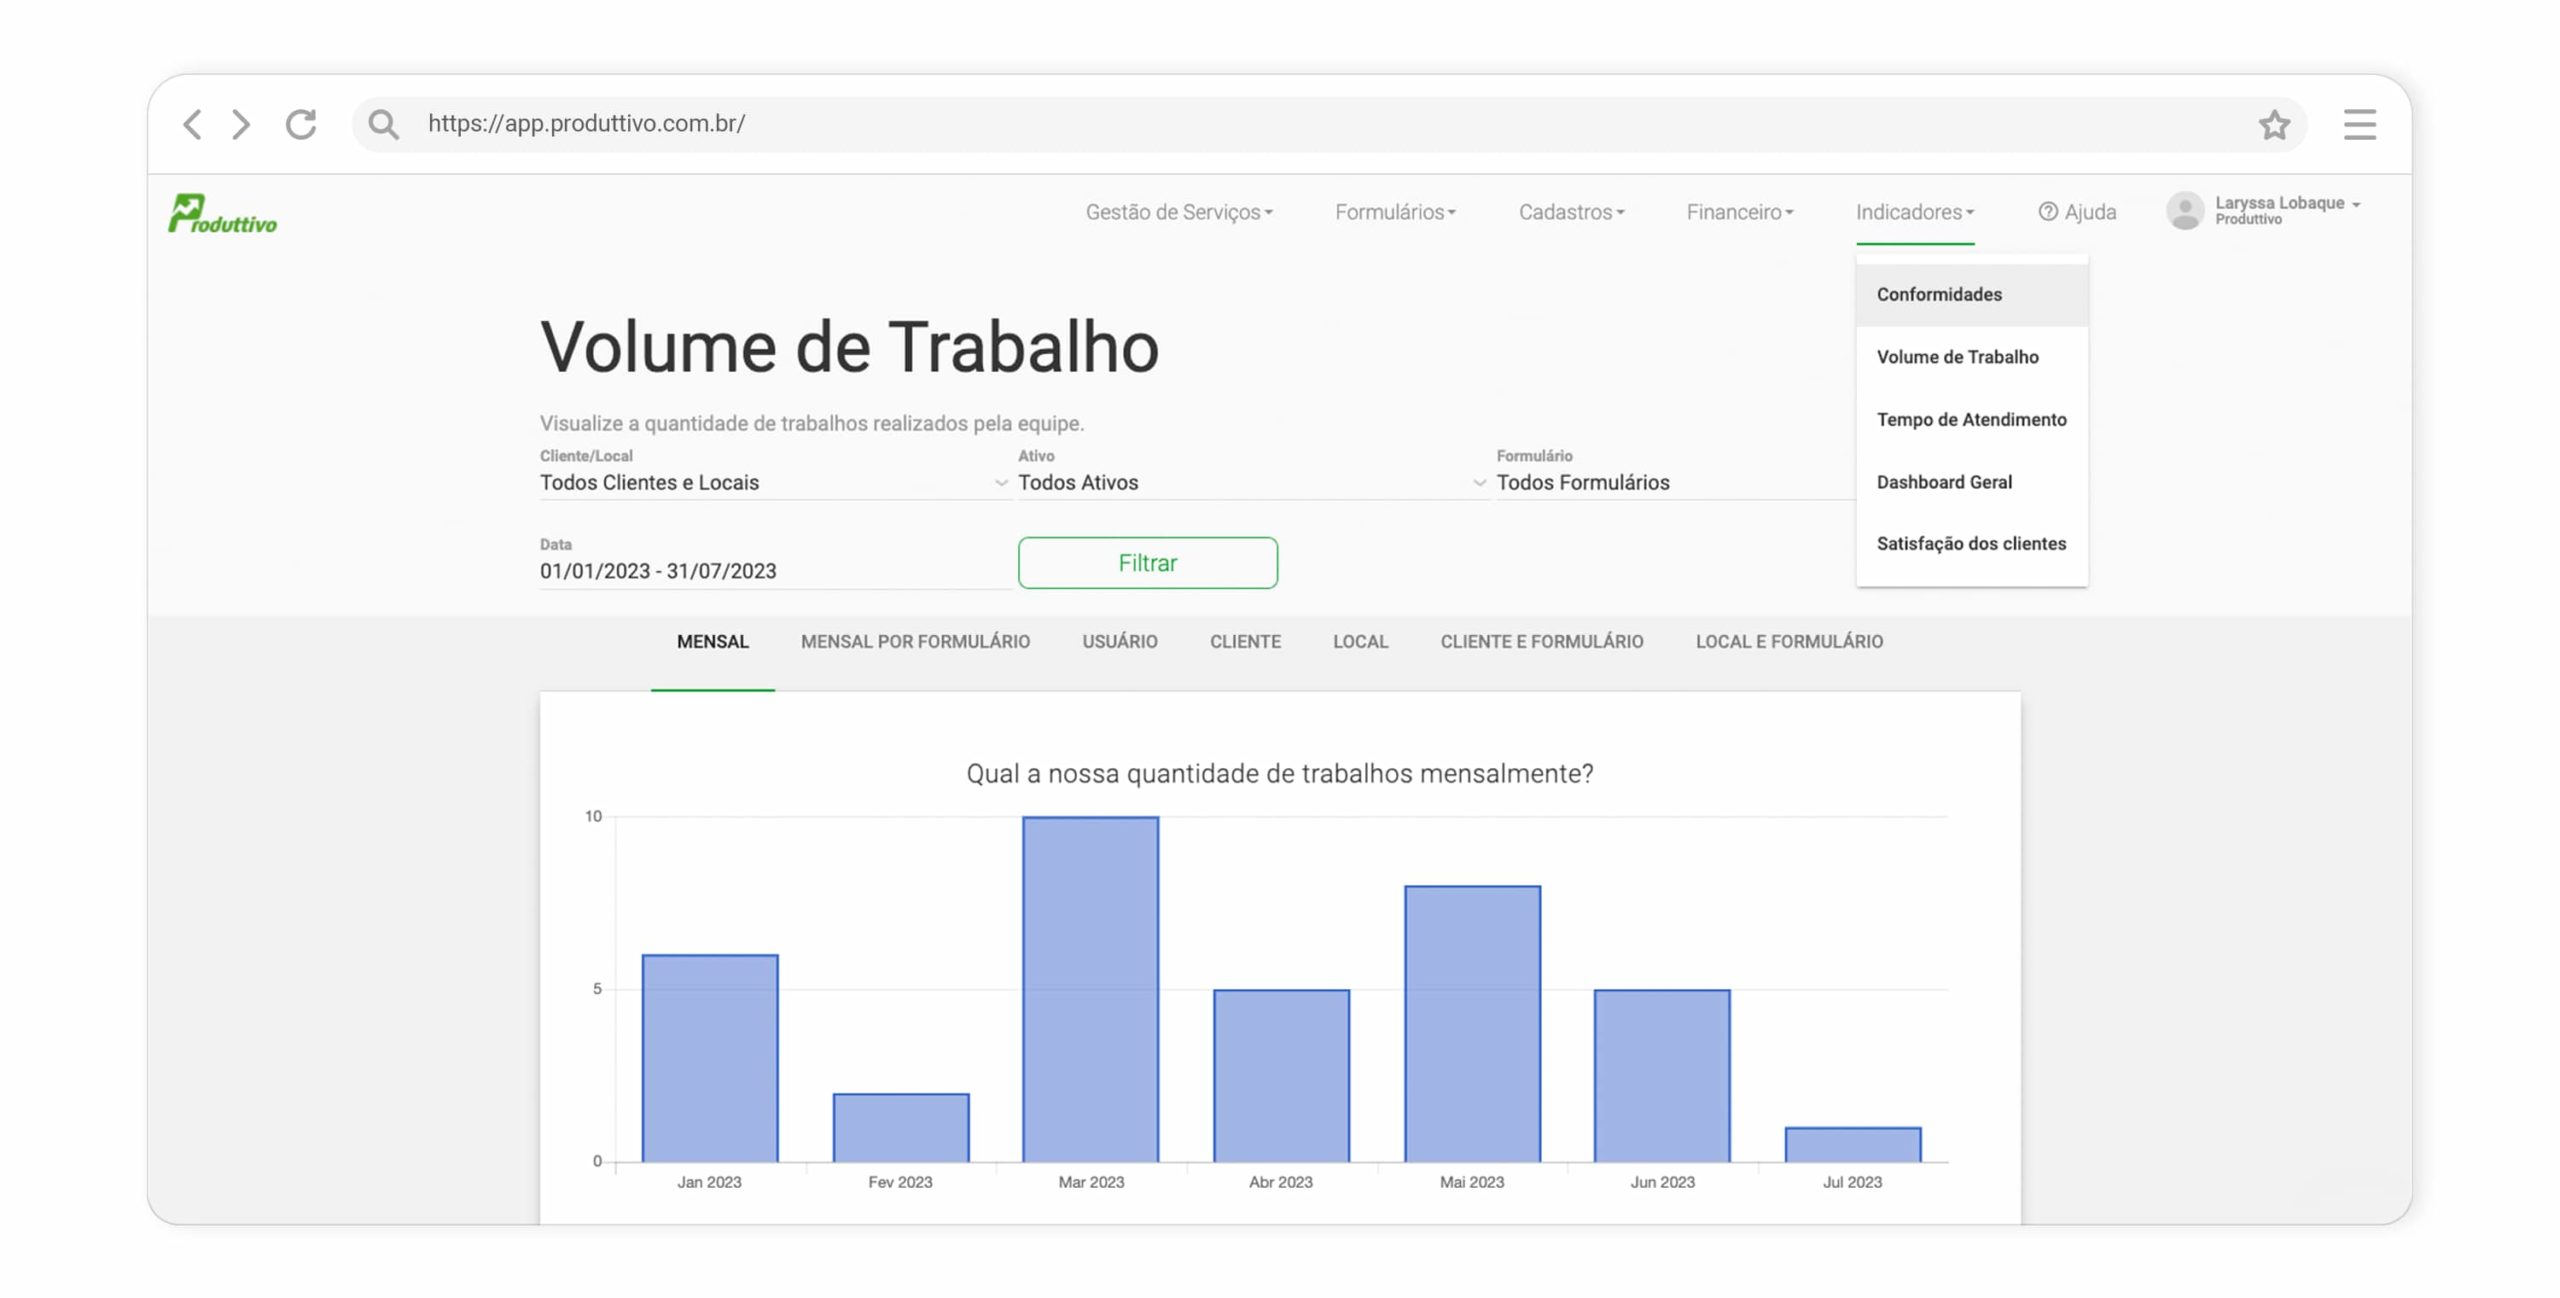Expand the Financeiro menu
2560x1298 pixels.
pos(1739,211)
